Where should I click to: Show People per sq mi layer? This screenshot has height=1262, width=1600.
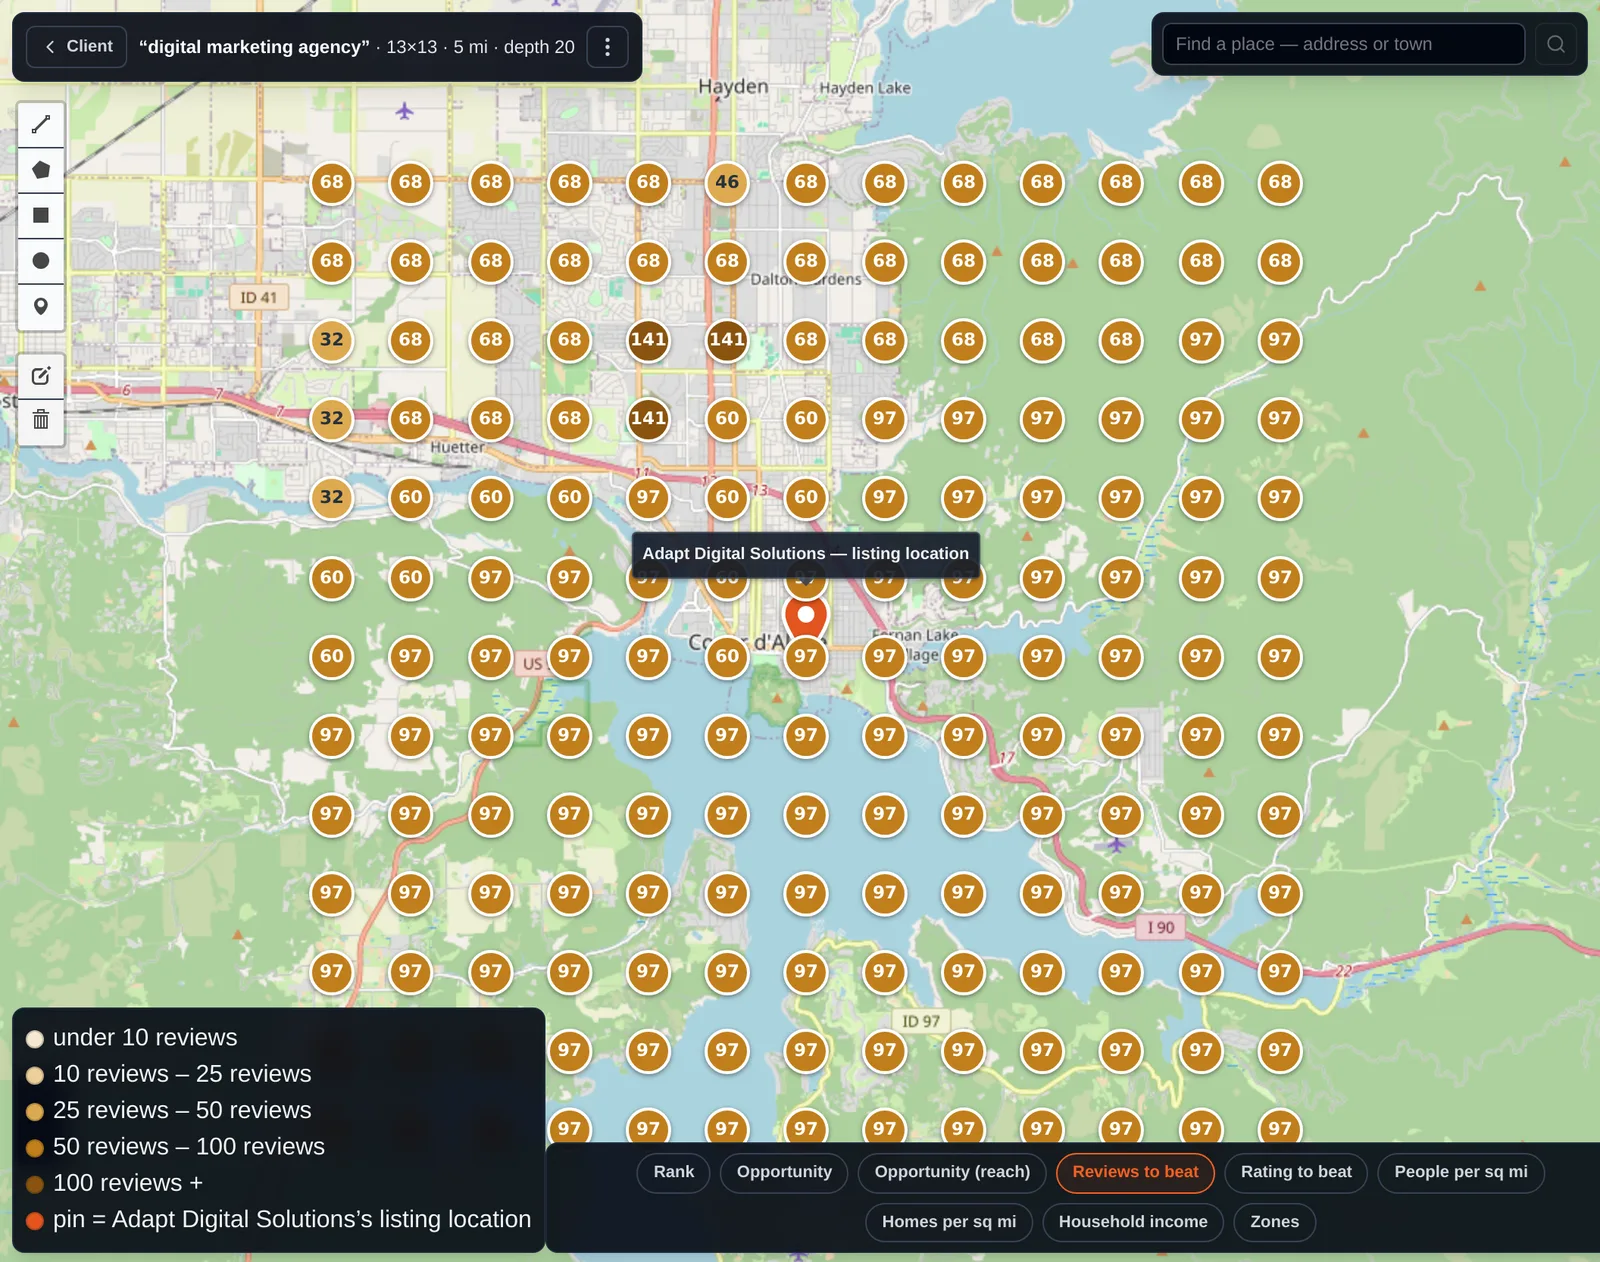coord(1461,1172)
